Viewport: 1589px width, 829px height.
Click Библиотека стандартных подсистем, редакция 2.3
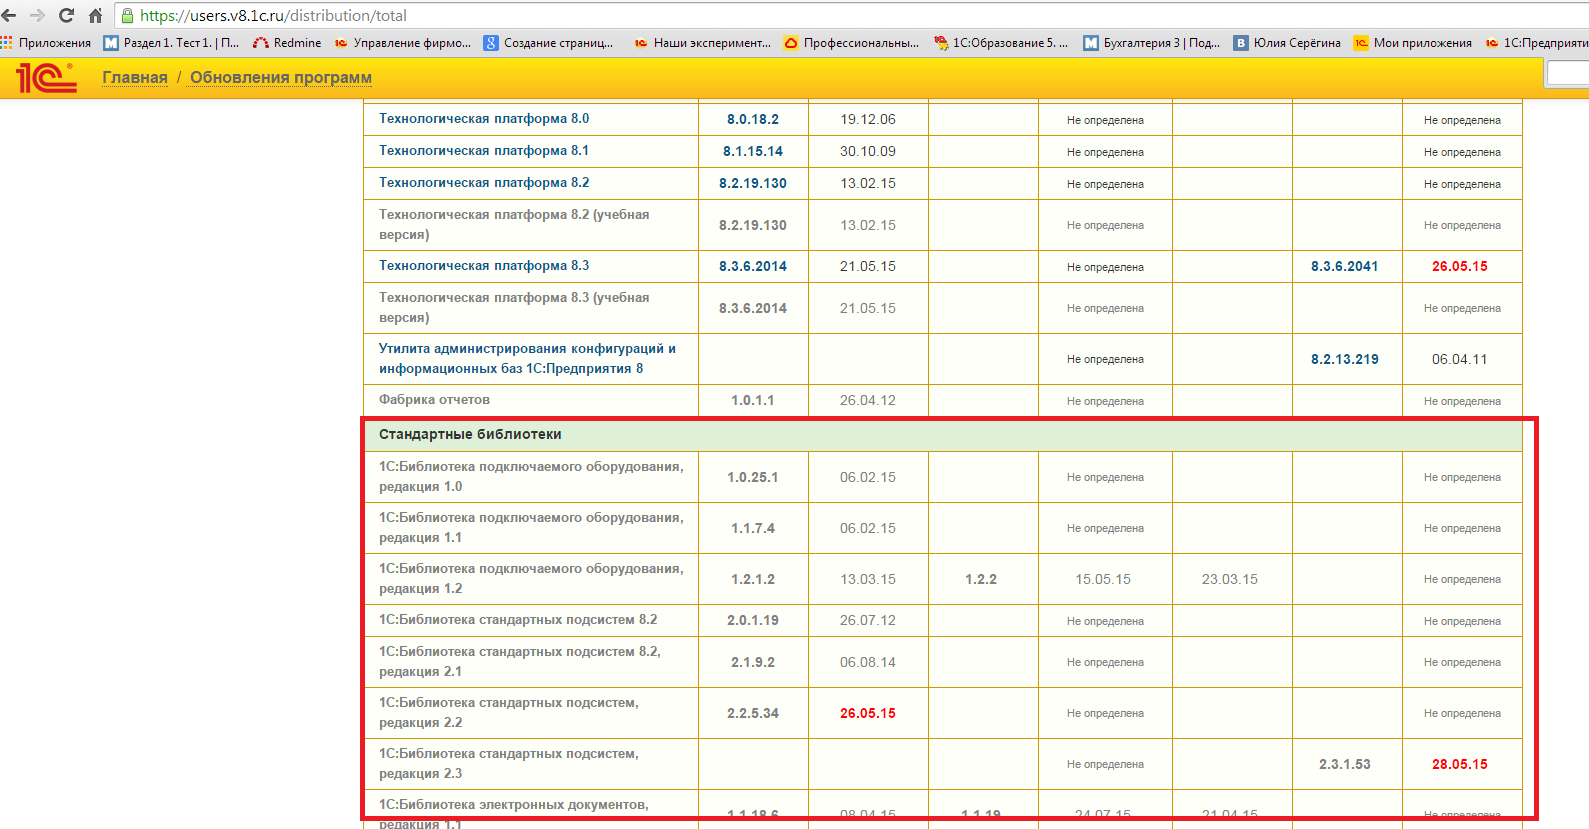(509, 764)
